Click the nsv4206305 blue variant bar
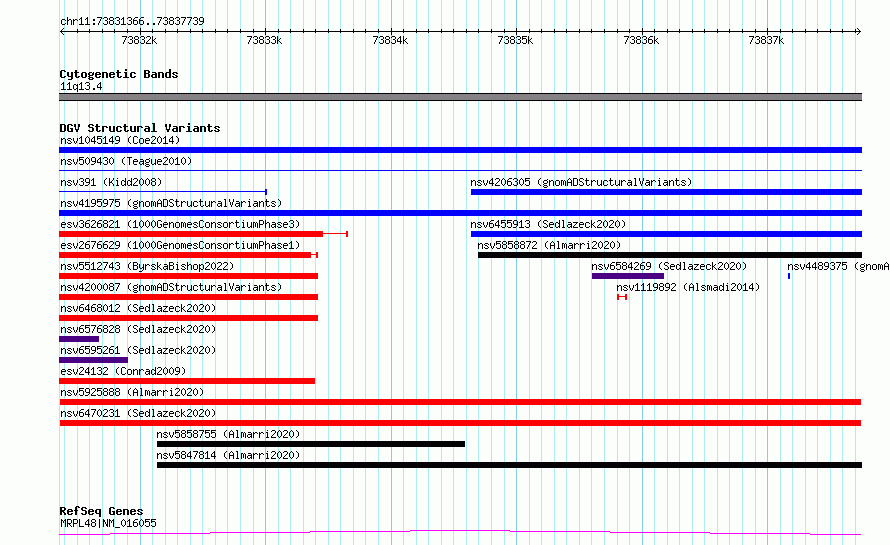This screenshot has height=545, width=890. coord(666,192)
